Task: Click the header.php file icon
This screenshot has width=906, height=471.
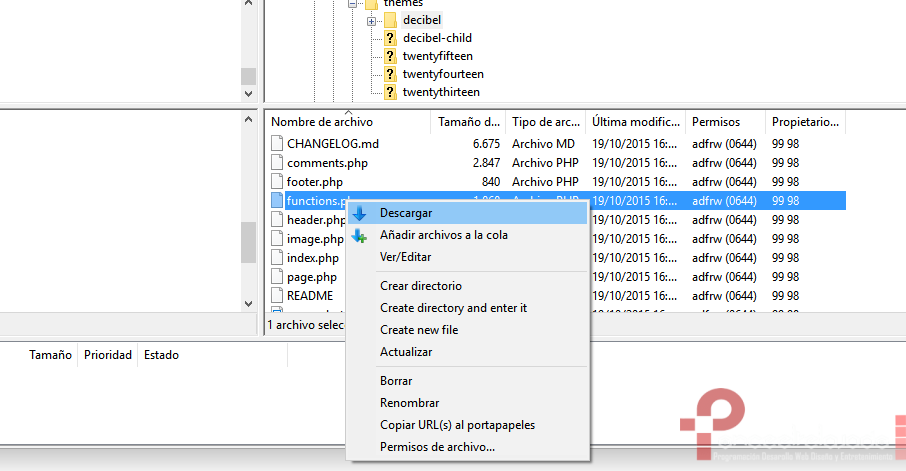Action: 277,220
